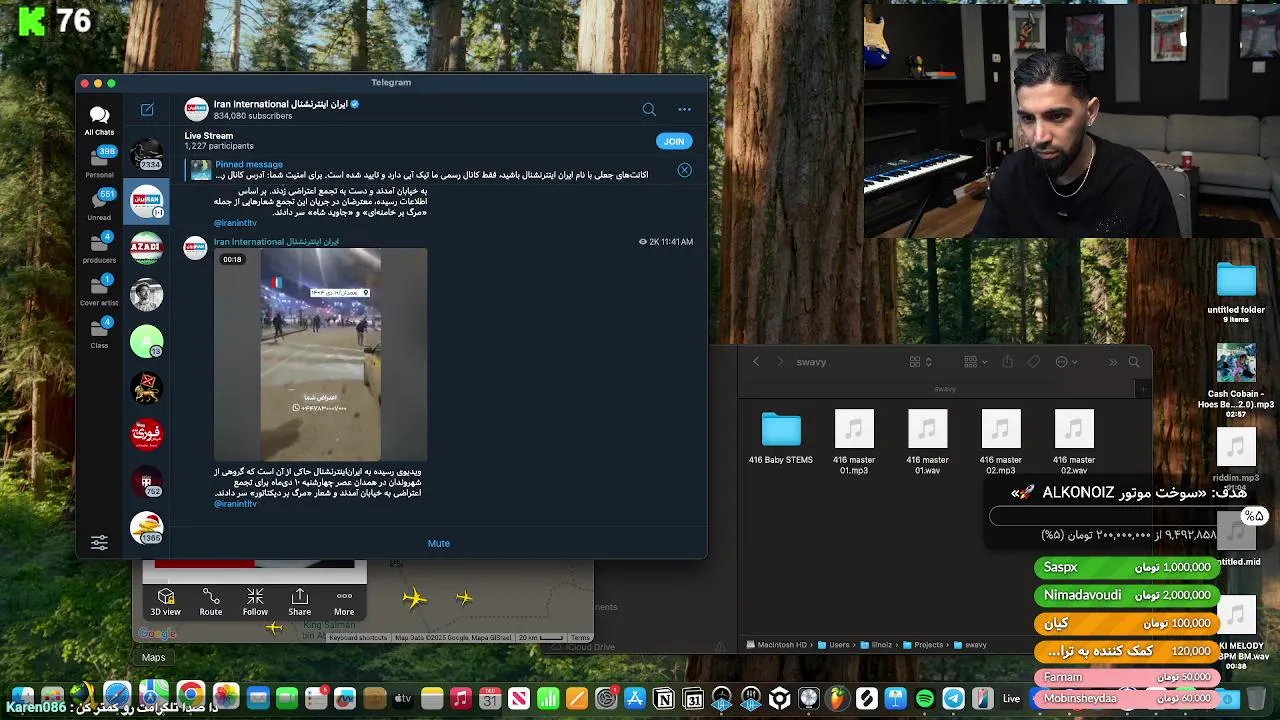Click @iranintltv link below the video caption

tap(235, 504)
